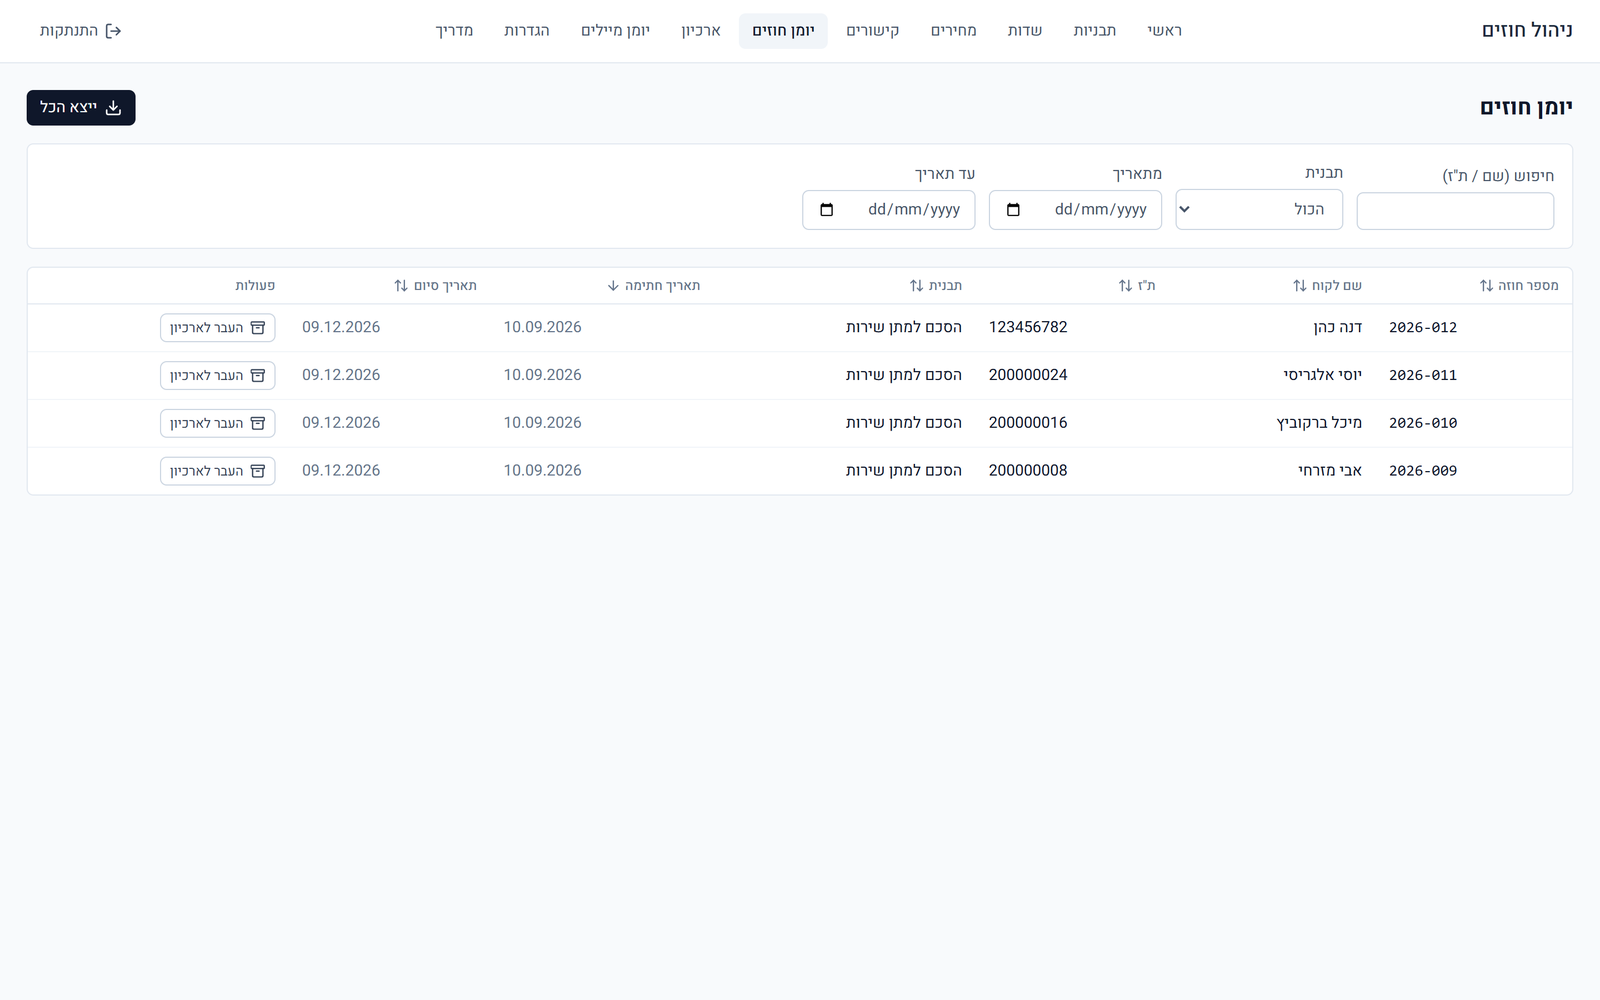This screenshot has height=1000, width=1600.
Task: Click contract number 2026-010
Action: pyautogui.click(x=1423, y=424)
